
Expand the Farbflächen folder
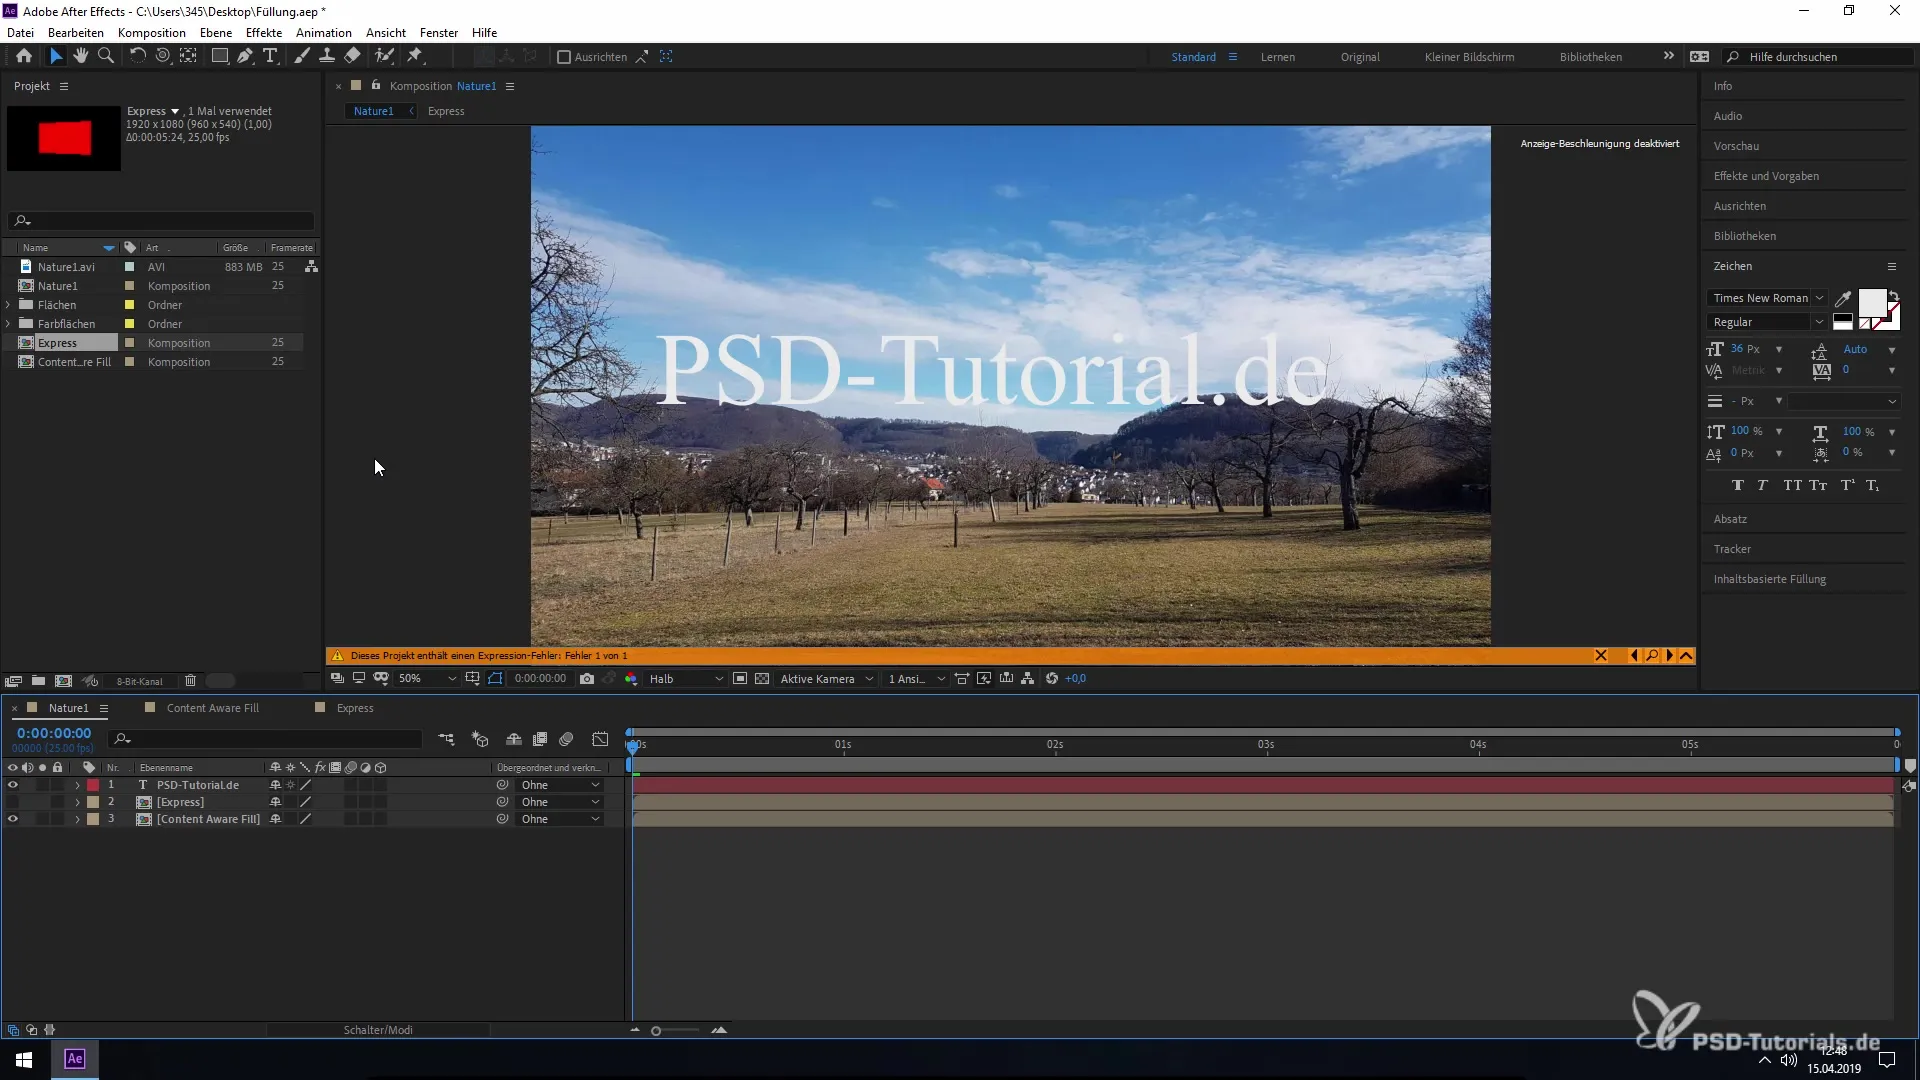(x=9, y=324)
